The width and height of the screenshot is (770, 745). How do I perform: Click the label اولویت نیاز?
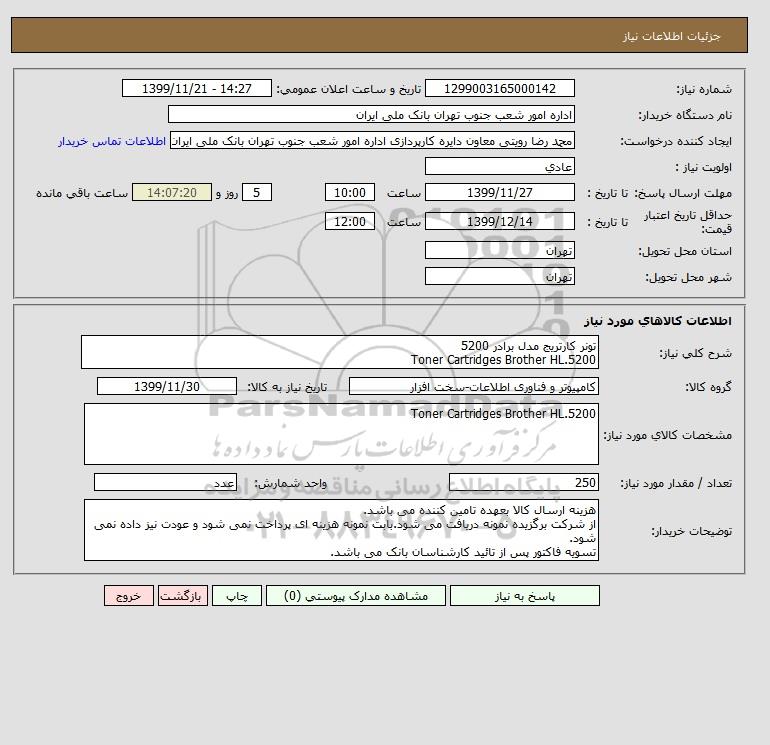703,167
